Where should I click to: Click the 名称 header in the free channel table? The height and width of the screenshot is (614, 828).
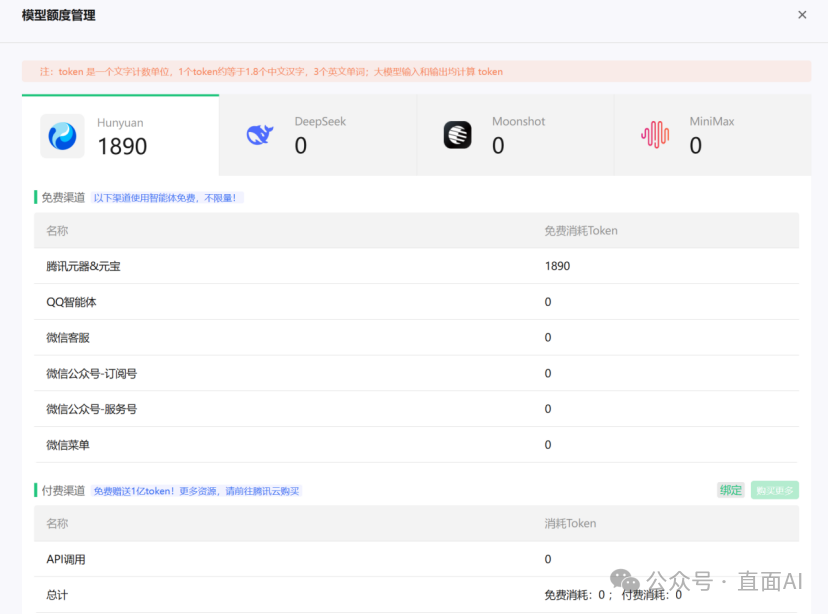(x=57, y=231)
